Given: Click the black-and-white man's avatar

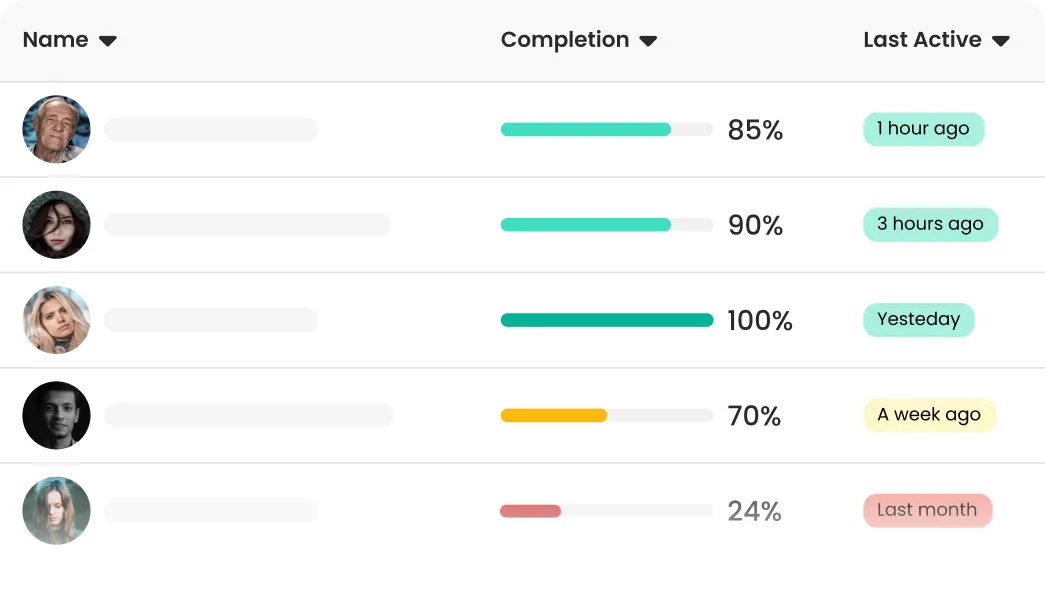Looking at the screenshot, I should [57, 415].
